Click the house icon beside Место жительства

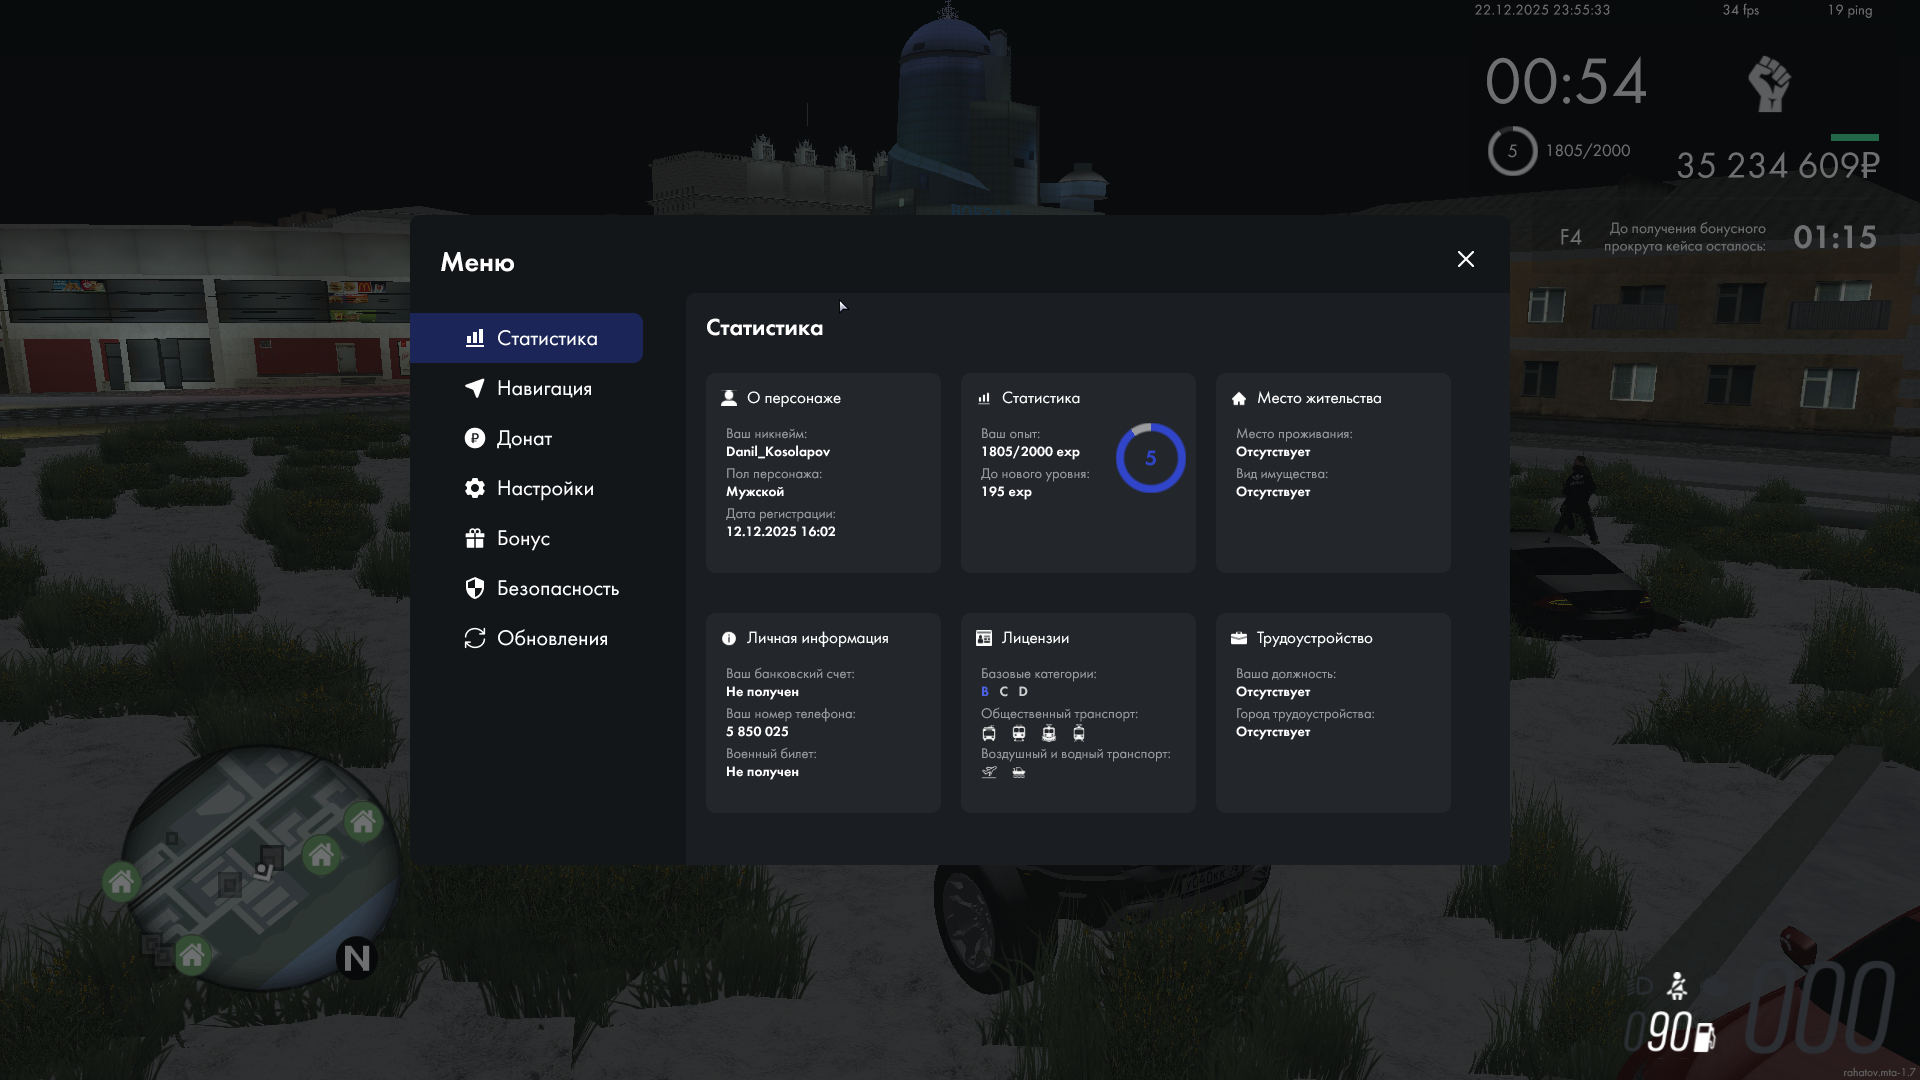click(x=1239, y=398)
